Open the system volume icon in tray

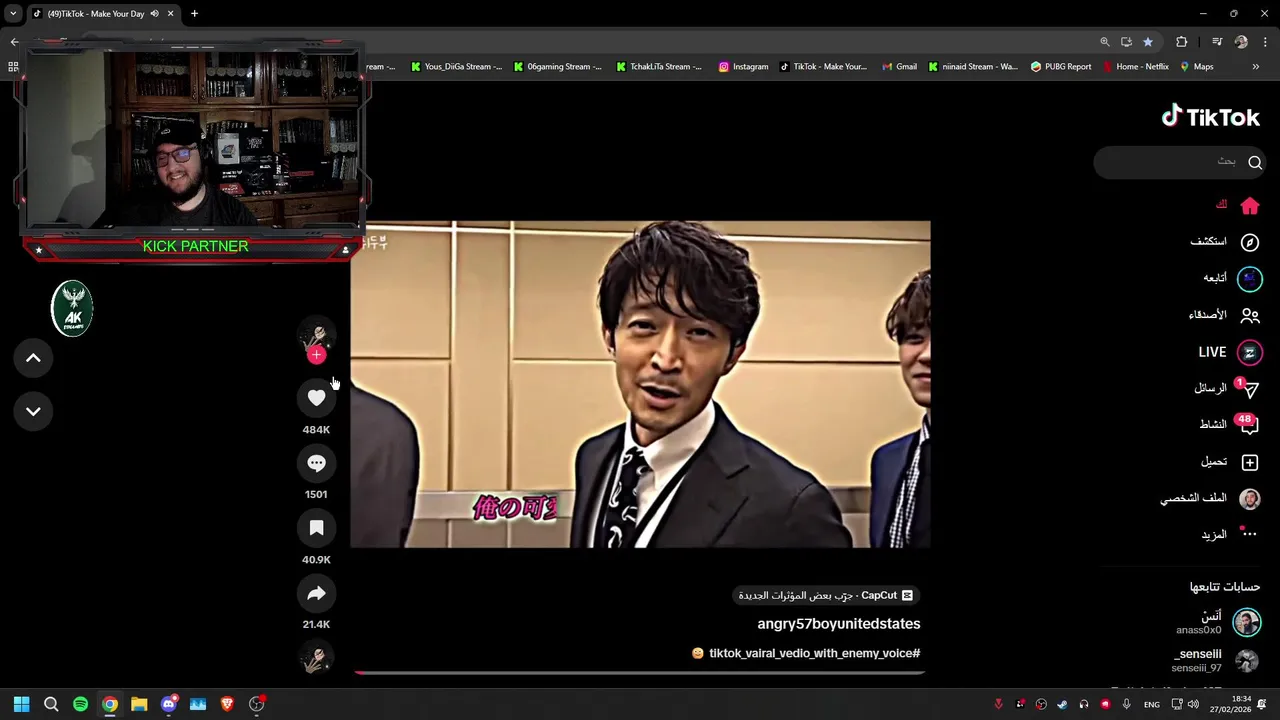(1193, 704)
